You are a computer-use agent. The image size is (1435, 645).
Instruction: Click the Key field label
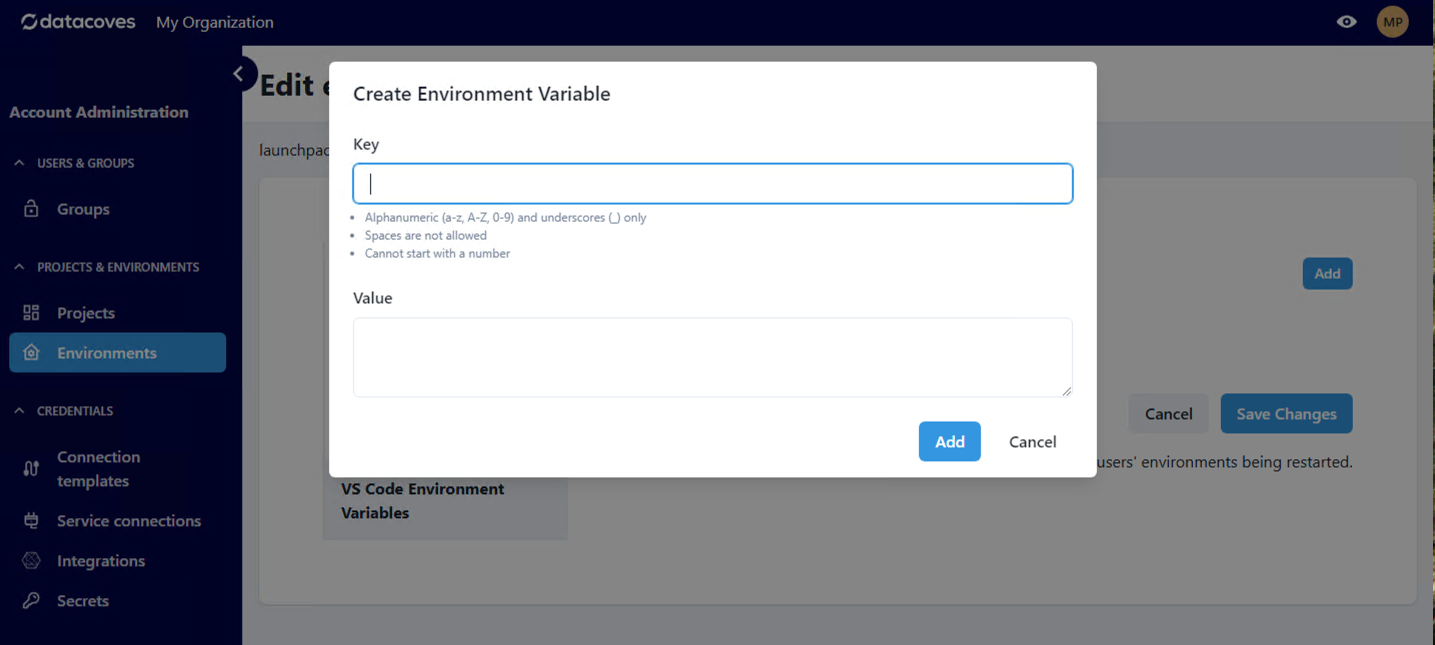point(366,144)
